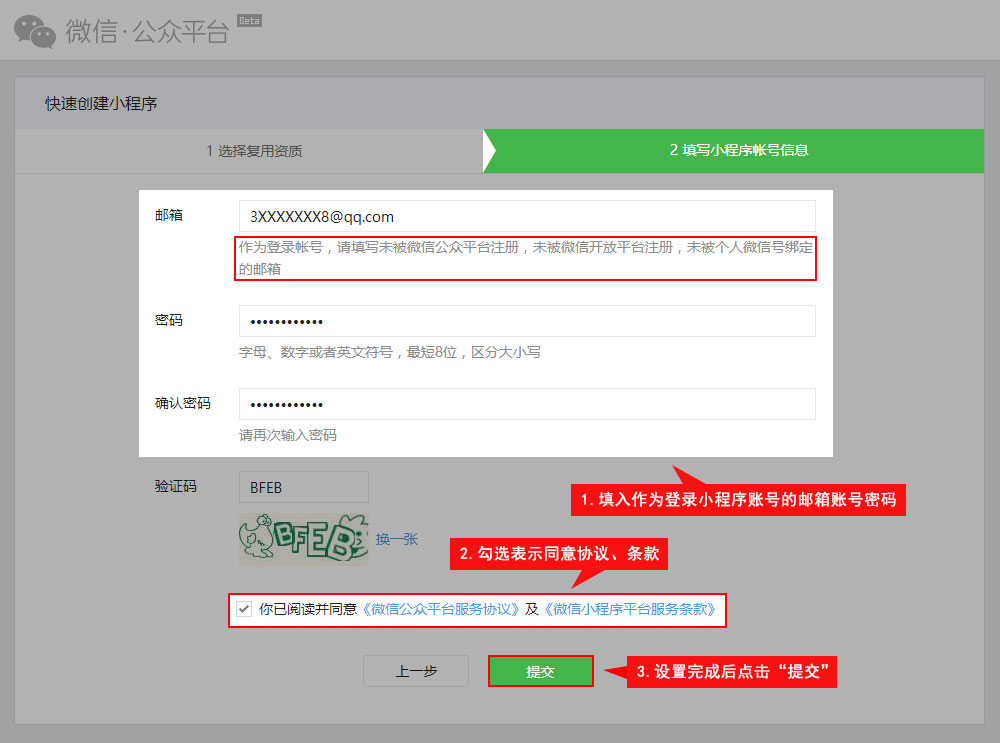This screenshot has width=1000, height=743.
Task: Refresh captcha via the 换一张 link
Action: point(397,539)
